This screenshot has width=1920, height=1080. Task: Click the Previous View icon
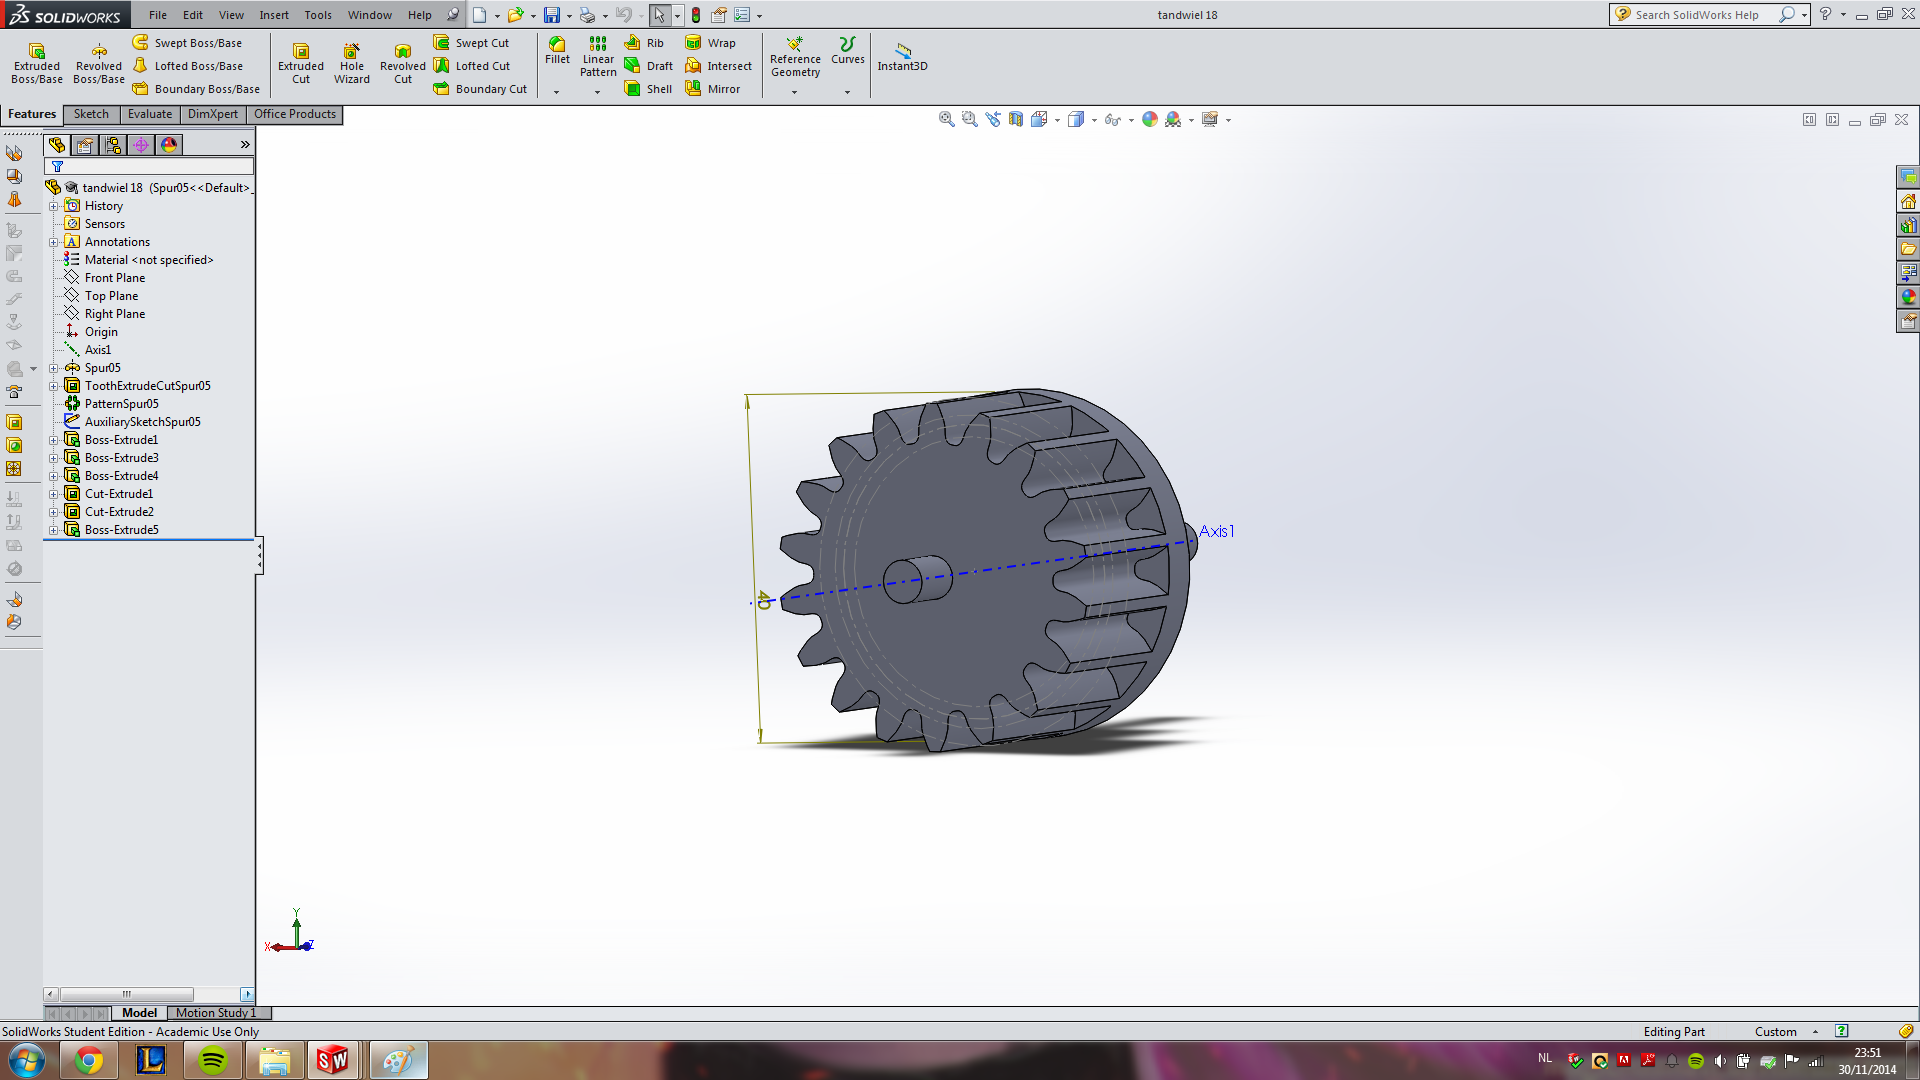(992, 119)
